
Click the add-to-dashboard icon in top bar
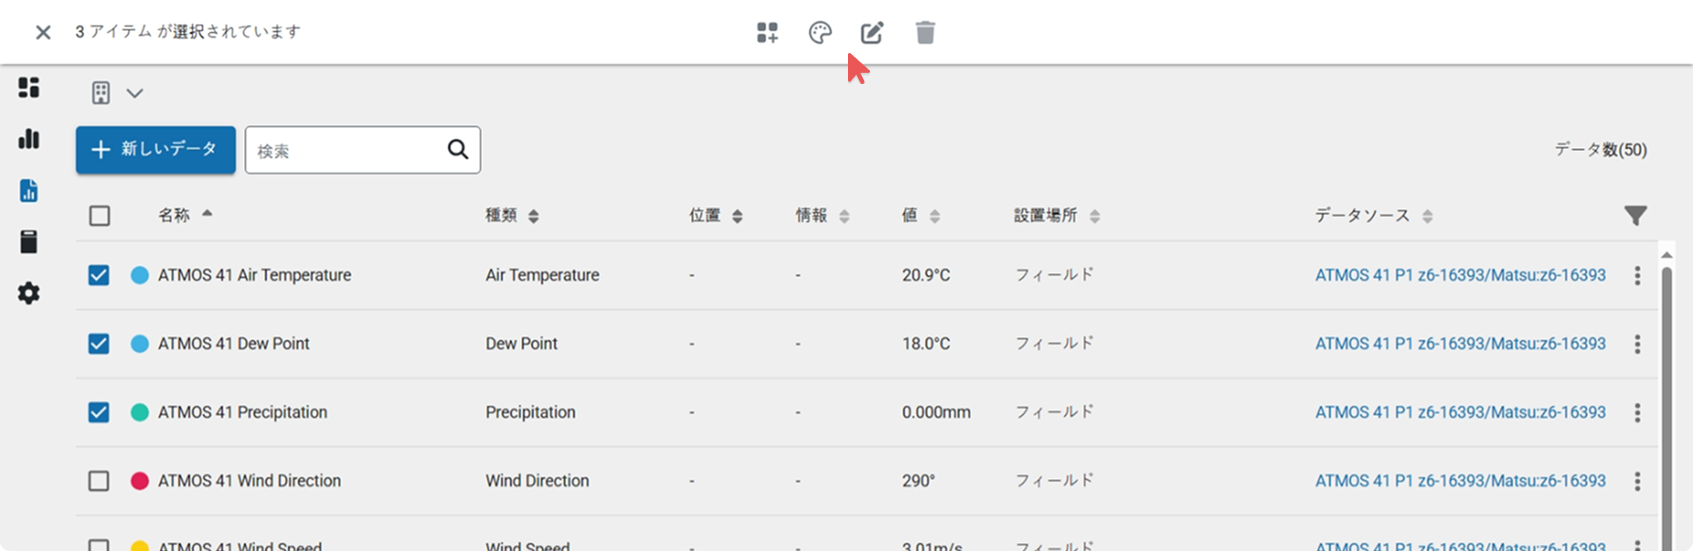767,33
